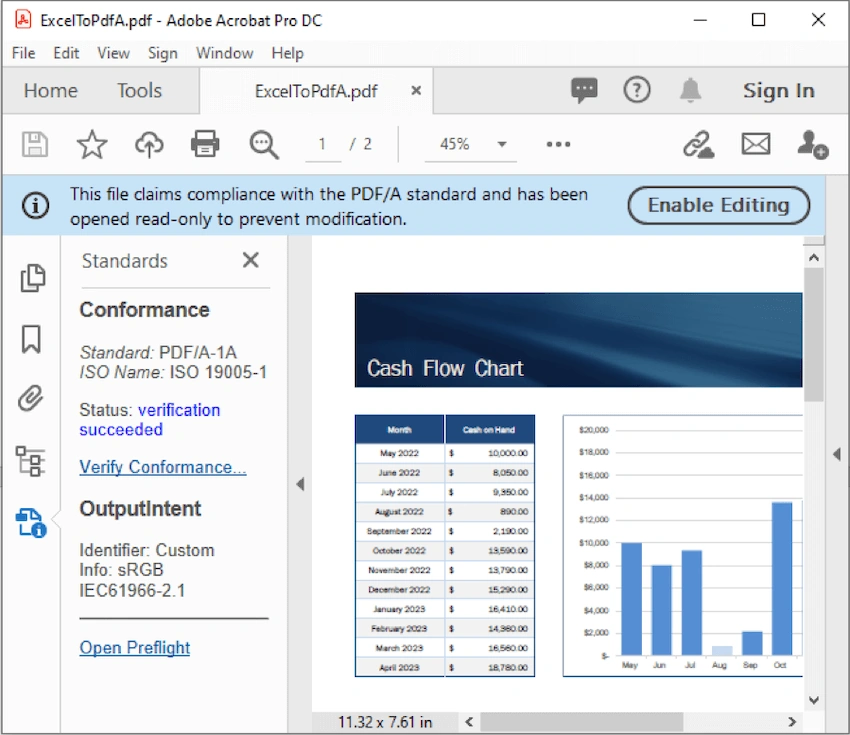The height and width of the screenshot is (735, 850).
Task: Collapse the left navigation pane arrow
Action: tap(300, 484)
